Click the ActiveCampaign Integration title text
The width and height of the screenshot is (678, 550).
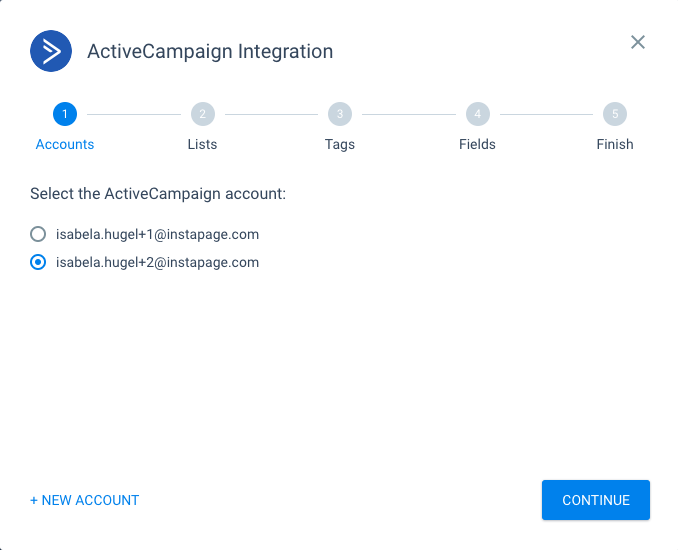[210, 51]
